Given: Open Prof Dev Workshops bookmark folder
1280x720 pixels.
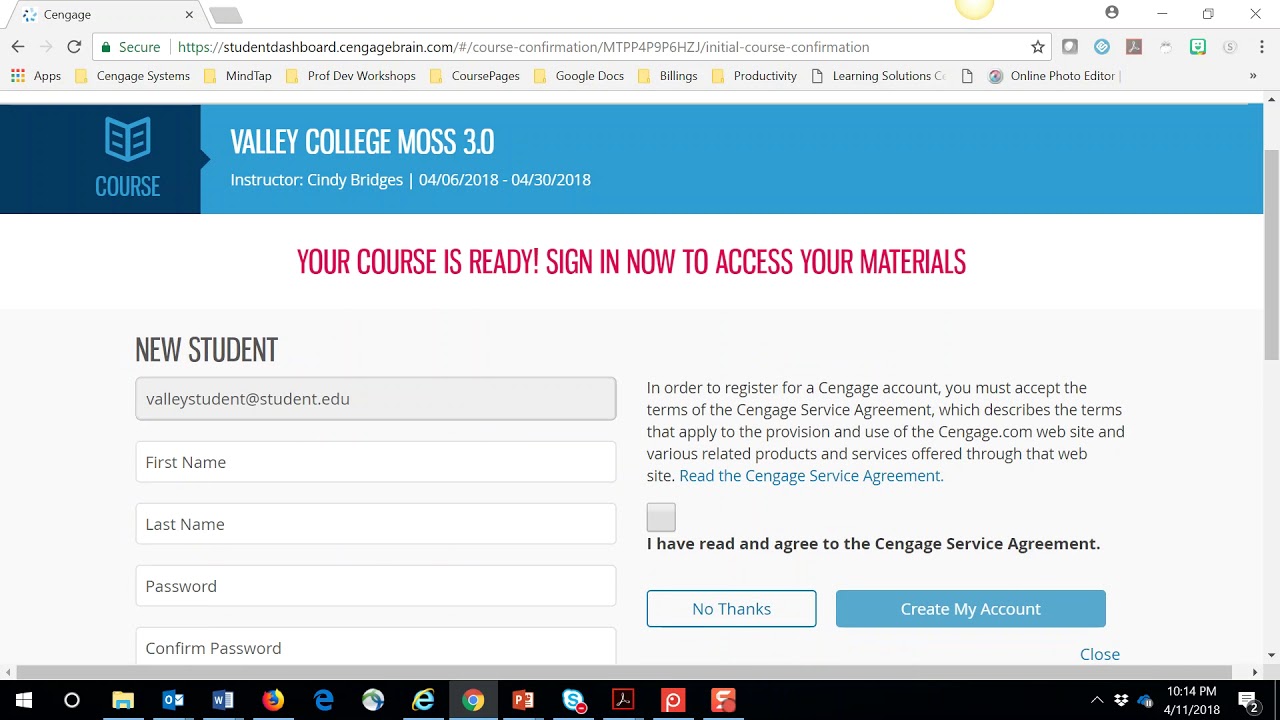Looking at the screenshot, I should point(350,76).
